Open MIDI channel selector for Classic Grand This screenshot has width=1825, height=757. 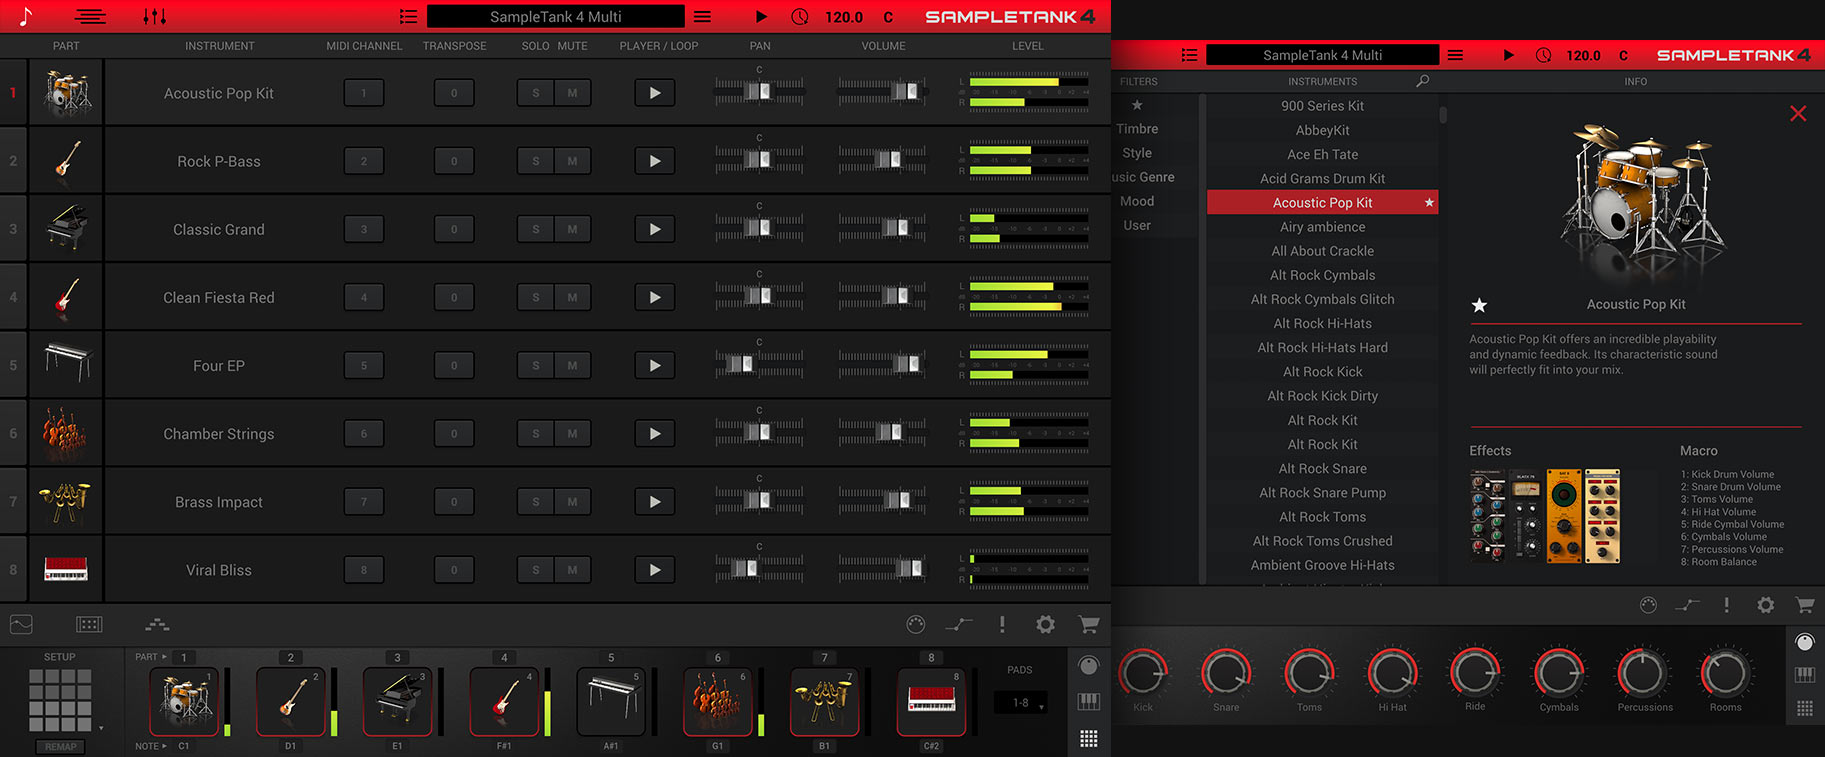coord(364,229)
